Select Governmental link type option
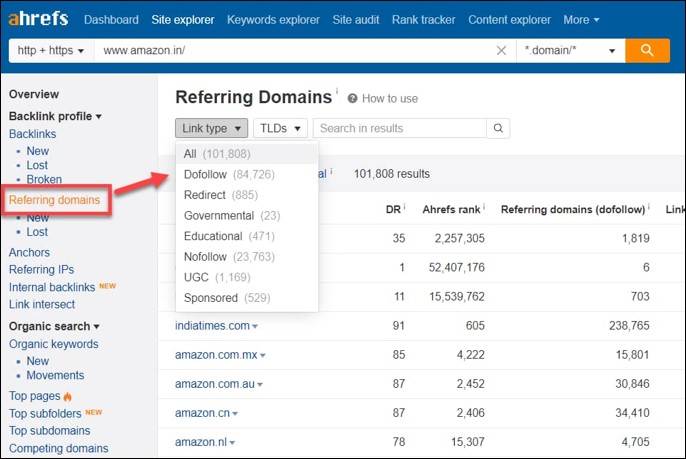This screenshot has width=686, height=459. [246, 215]
